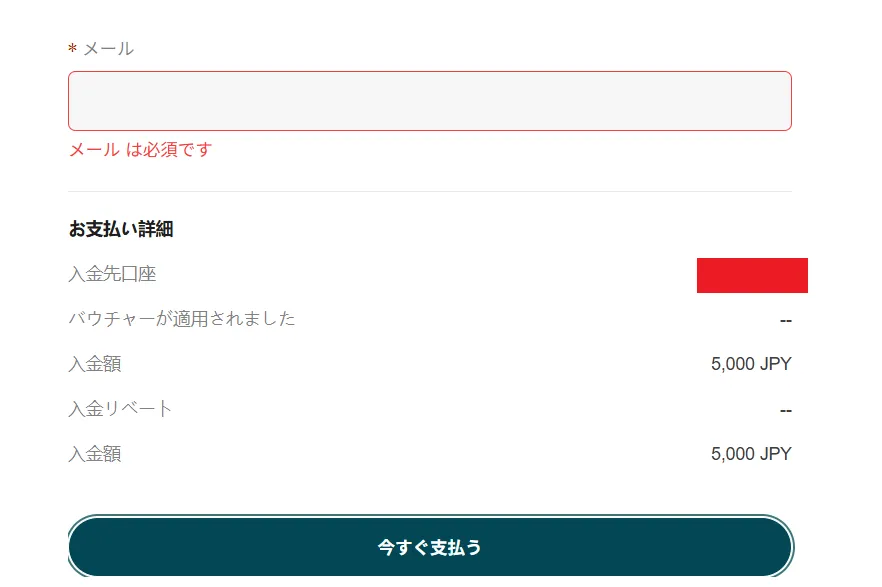882x587 pixels.
Task: Click the 入金リベート row label
Action: [x=121, y=409]
